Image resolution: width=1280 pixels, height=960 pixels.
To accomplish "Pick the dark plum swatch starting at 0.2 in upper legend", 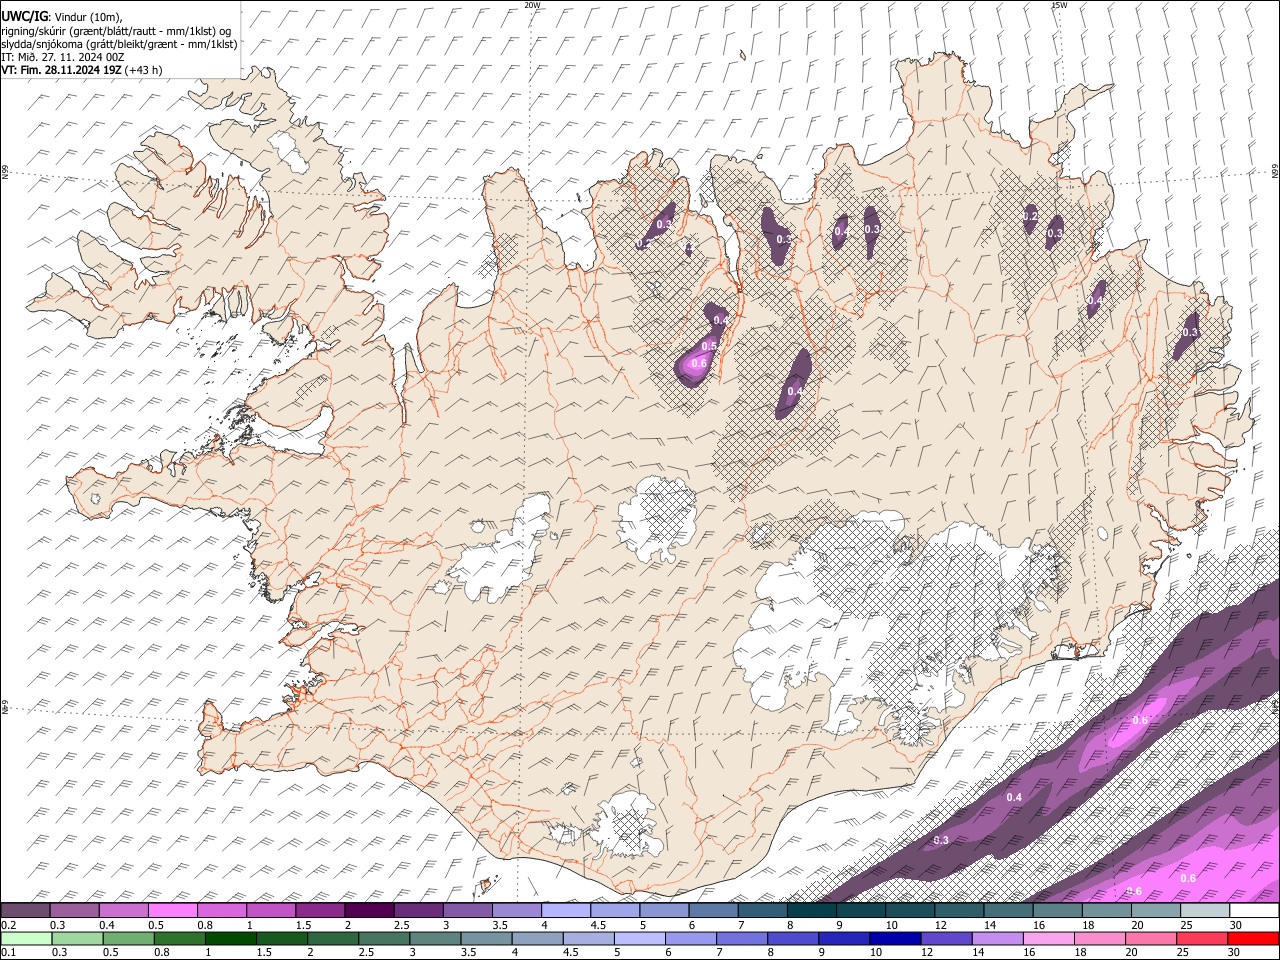I will 26,911.
